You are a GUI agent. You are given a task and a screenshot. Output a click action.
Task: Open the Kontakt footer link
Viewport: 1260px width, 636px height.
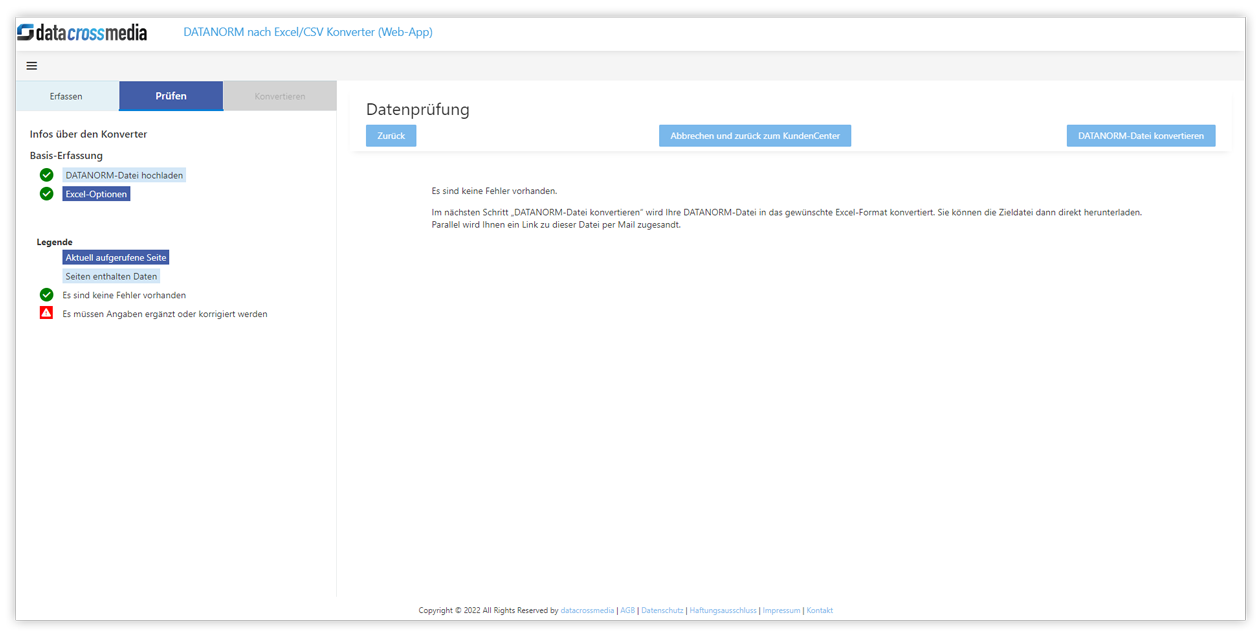820,610
